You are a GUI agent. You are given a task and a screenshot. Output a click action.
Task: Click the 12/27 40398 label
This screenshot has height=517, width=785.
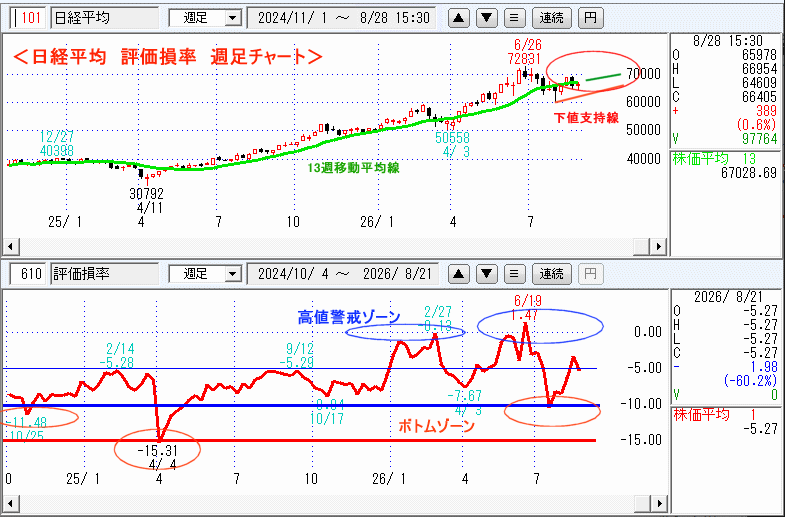(57, 144)
